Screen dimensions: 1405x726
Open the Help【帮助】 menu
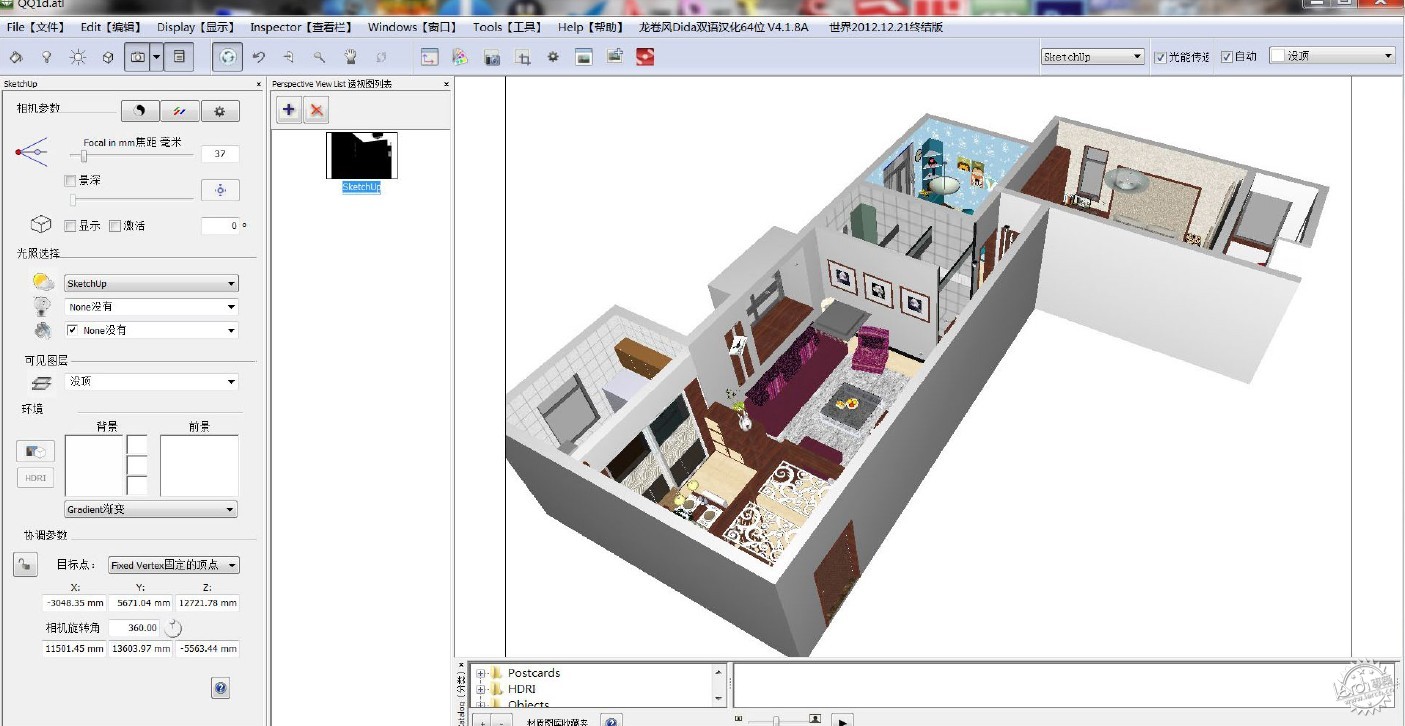[x=590, y=27]
